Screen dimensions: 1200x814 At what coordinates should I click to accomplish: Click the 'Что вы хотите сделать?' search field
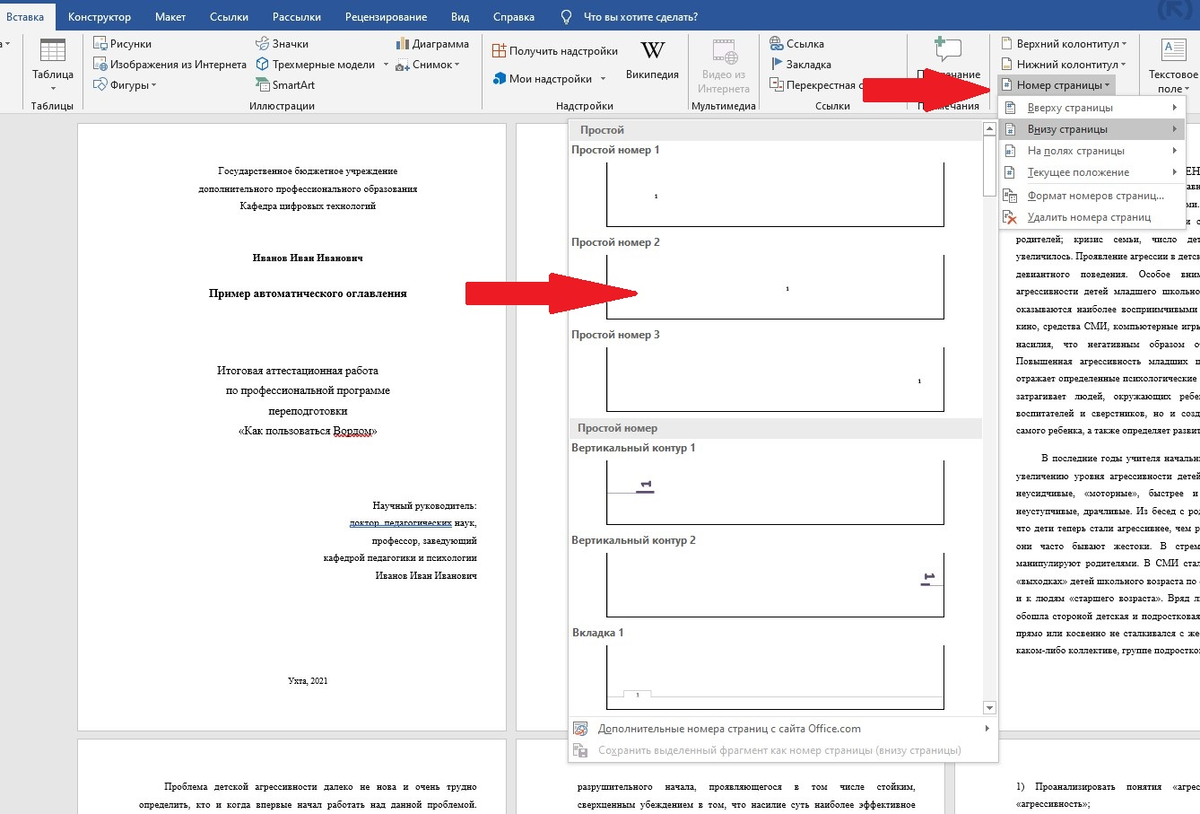pos(640,17)
